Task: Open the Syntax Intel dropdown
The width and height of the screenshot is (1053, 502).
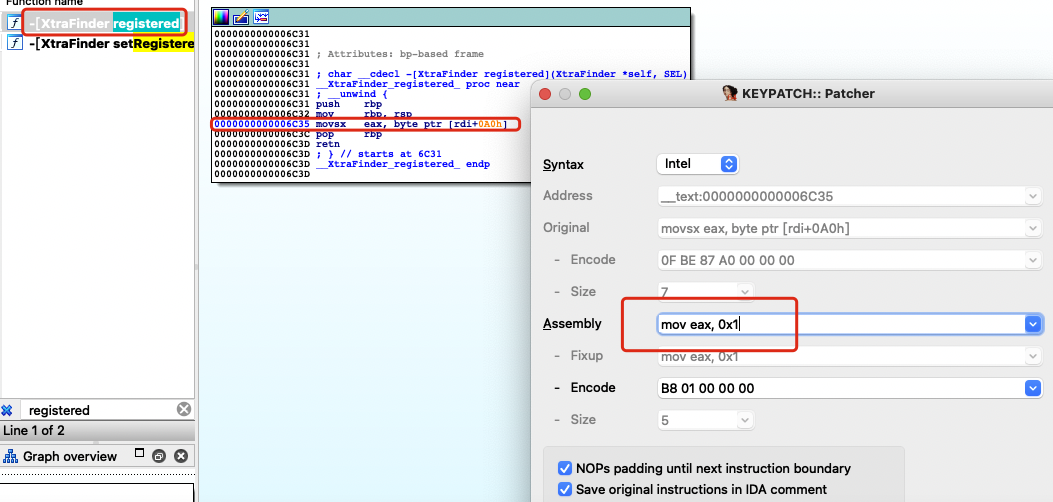Action: point(697,164)
